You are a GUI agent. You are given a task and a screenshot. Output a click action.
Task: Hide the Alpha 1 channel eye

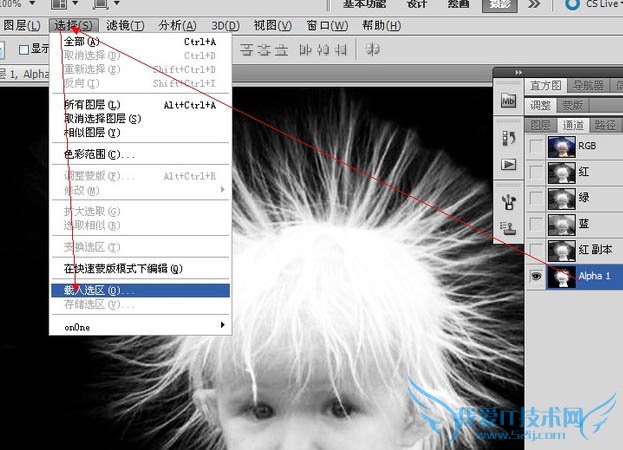coord(536,276)
